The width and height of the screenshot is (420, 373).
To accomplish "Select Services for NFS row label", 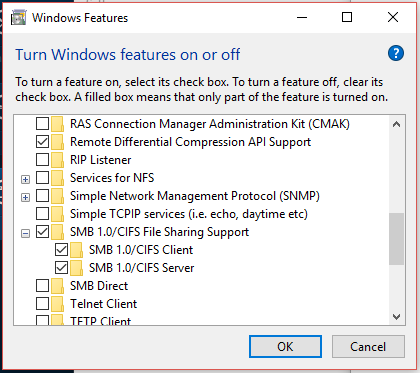I will [112, 178].
